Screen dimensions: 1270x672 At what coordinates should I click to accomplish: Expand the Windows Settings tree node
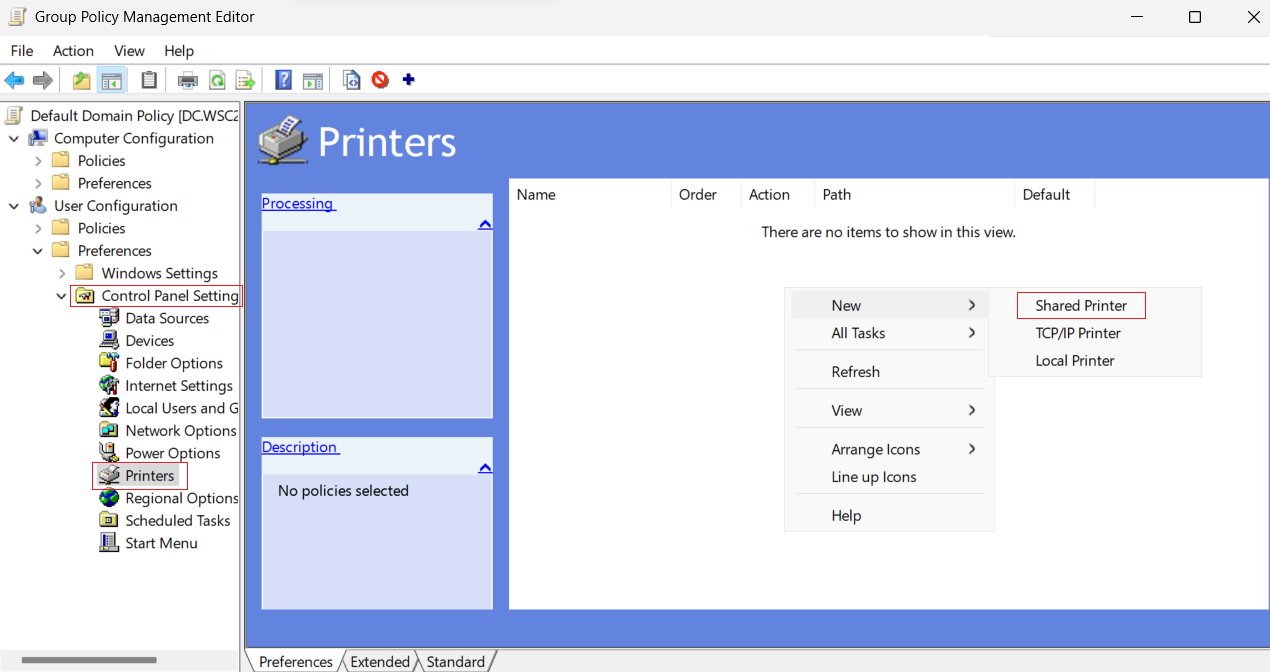[62, 273]
